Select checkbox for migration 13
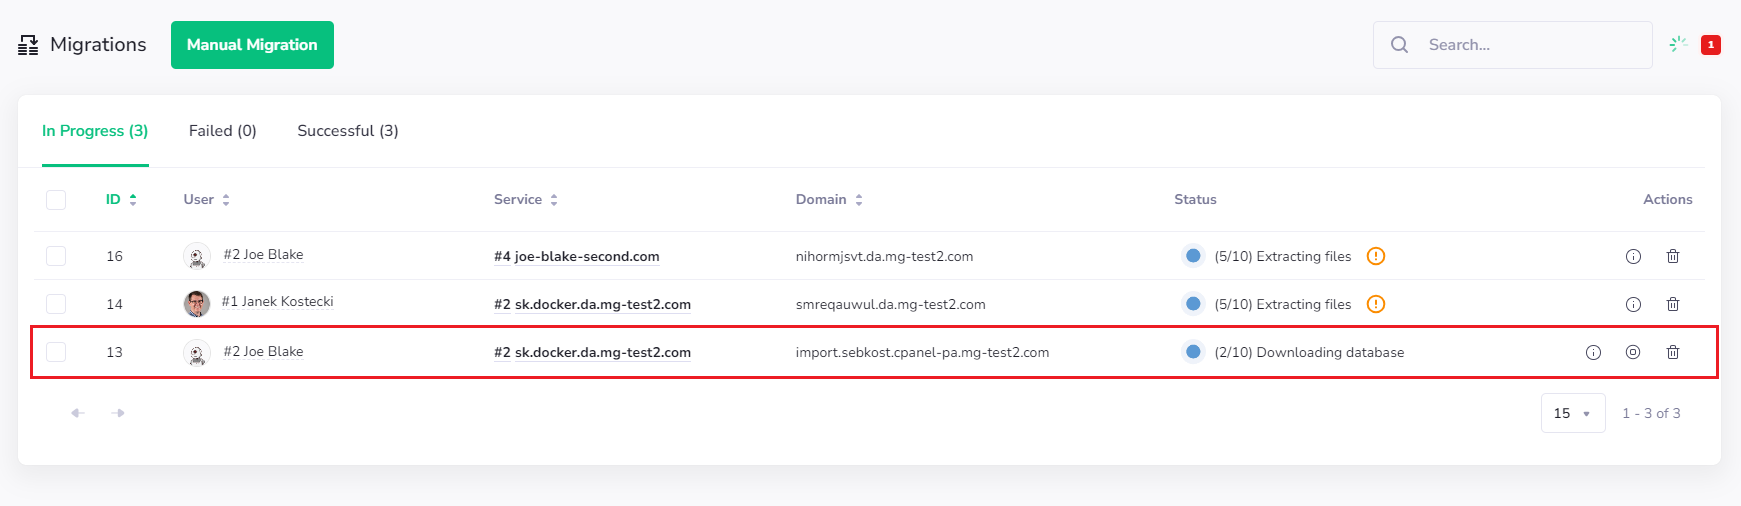The image size is (1741, 506). click(x=56, y=352)
